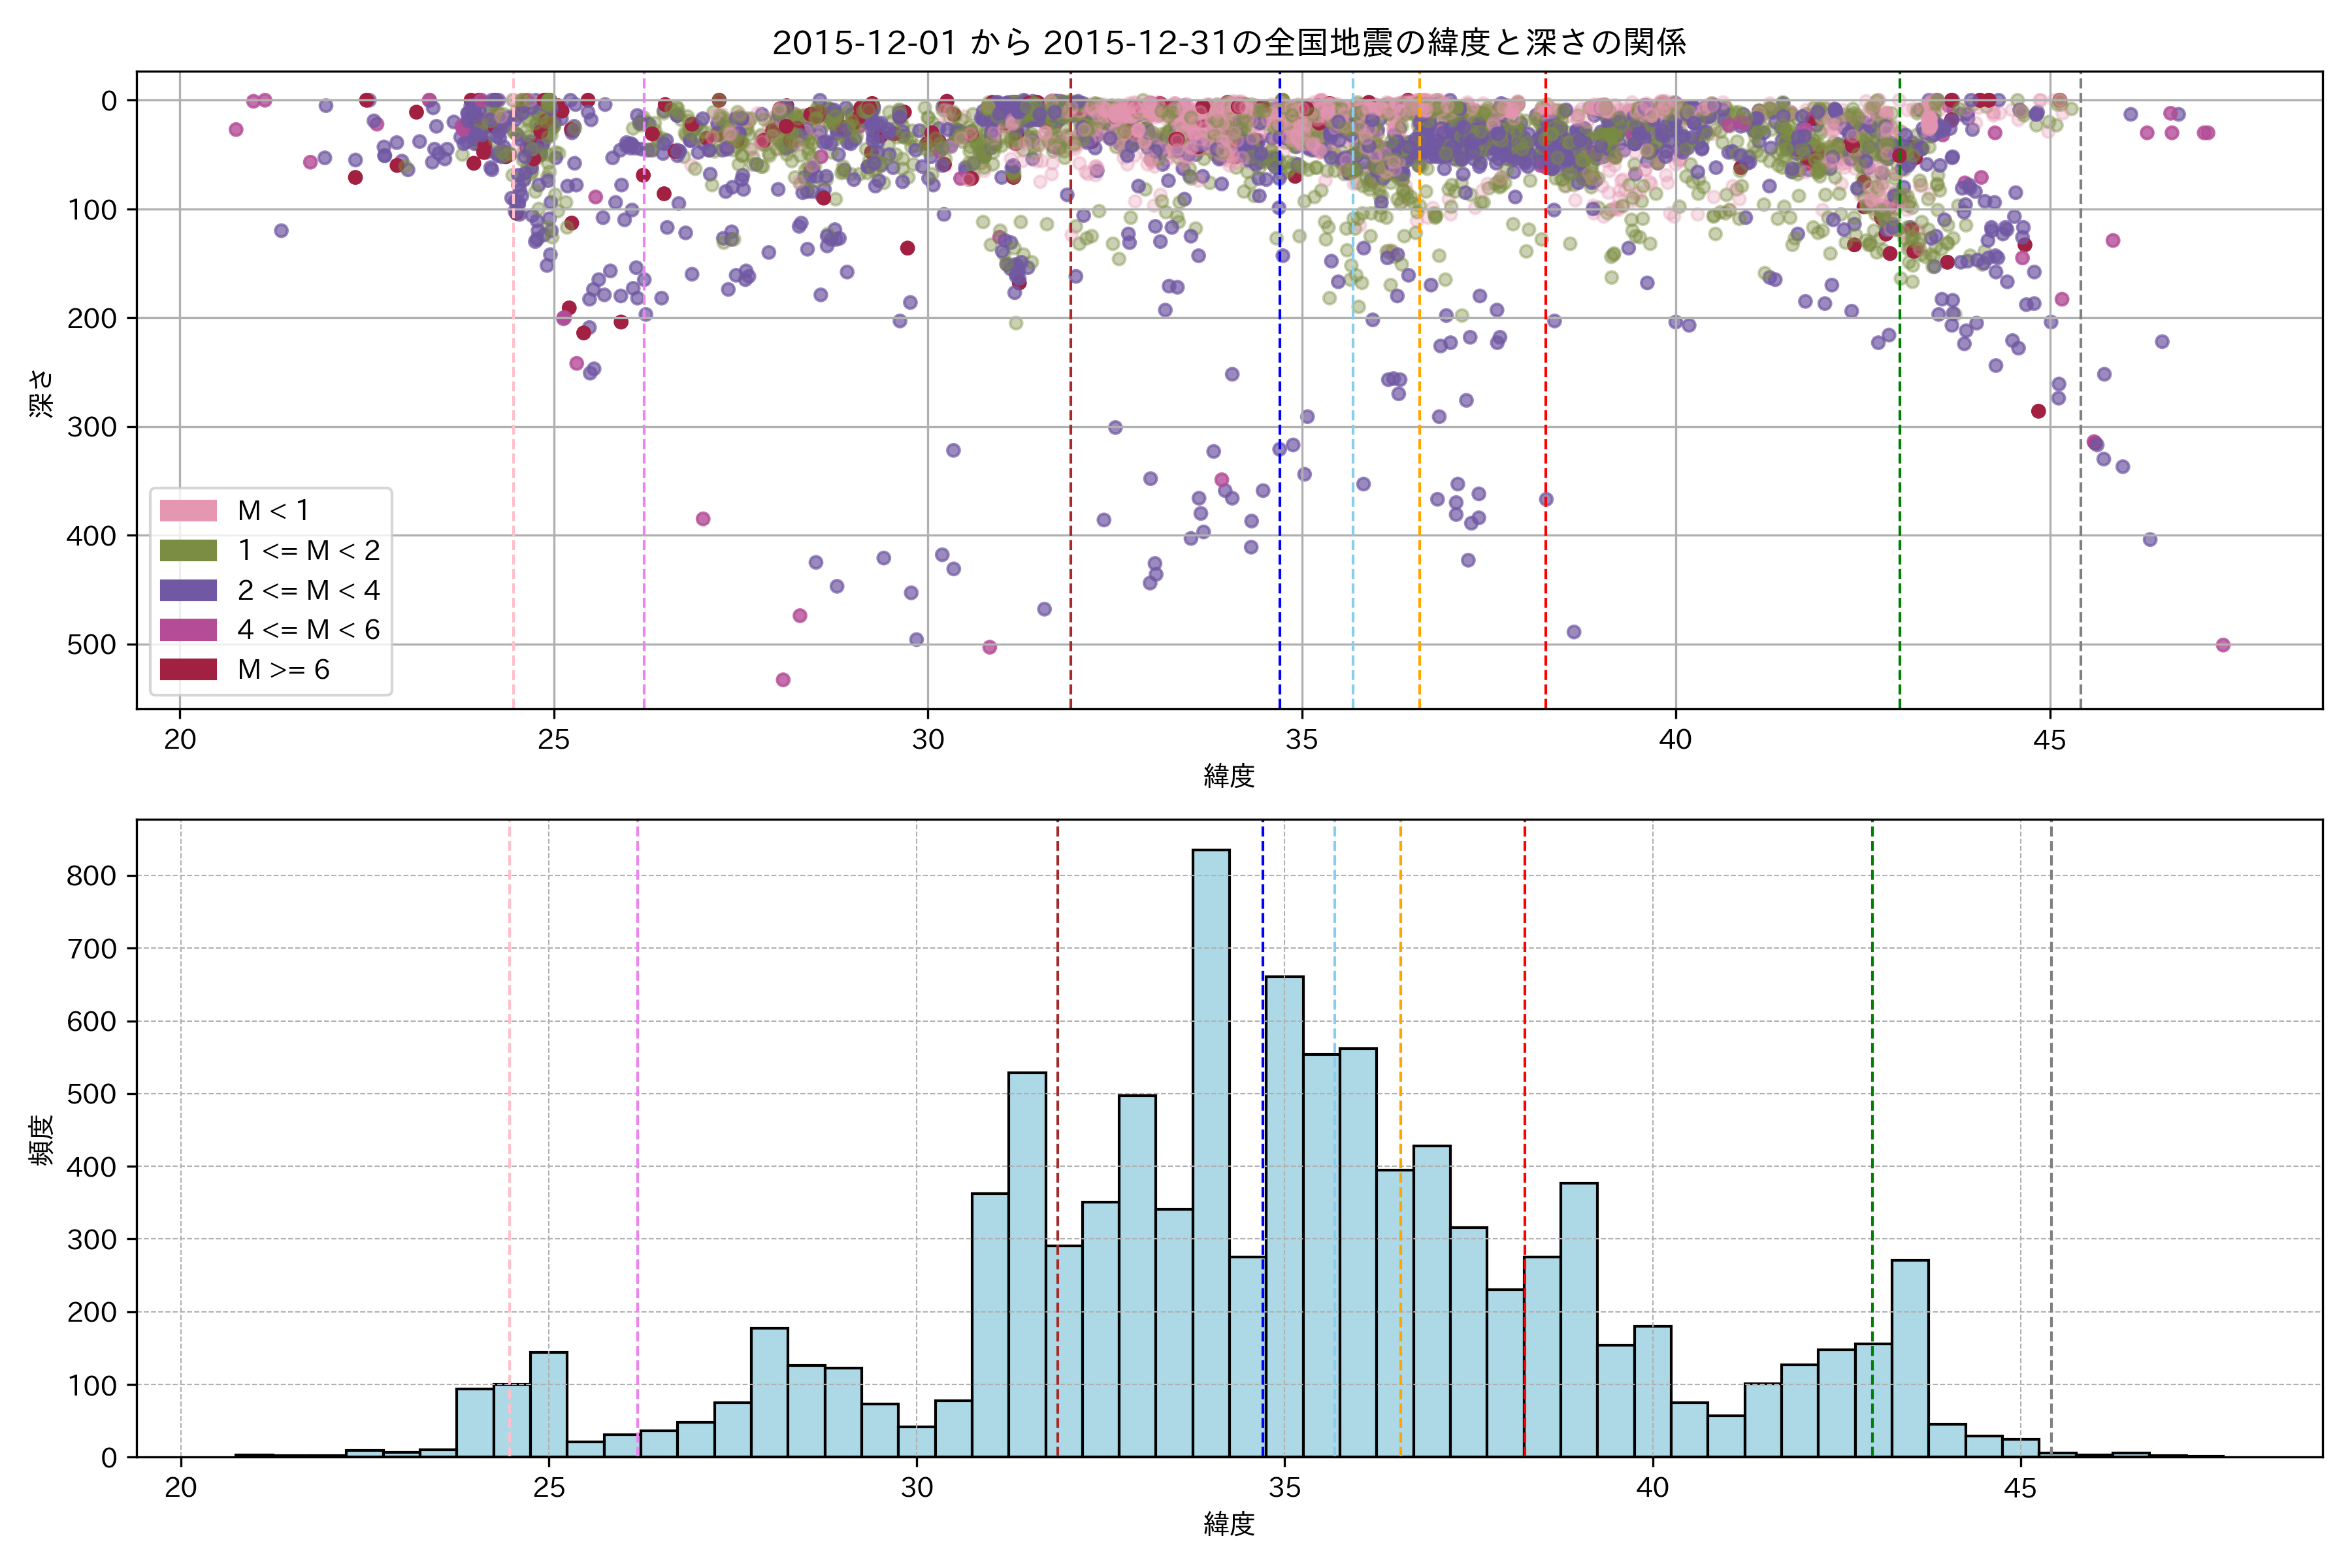This screenshot has height=1568, width=2352.
Task: Click the 20 tick label on histogram x-axis
Action: pos(180,1488)
